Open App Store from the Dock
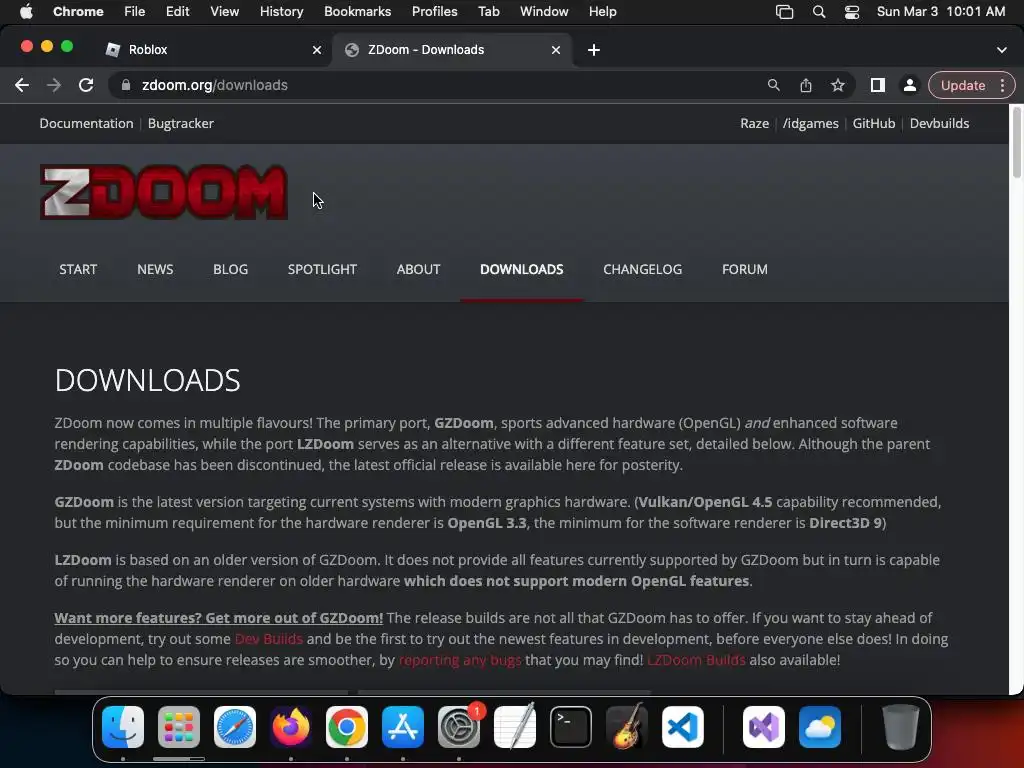Image resolution: width=1024 pixels, height=768 pixels. (403, 727)
